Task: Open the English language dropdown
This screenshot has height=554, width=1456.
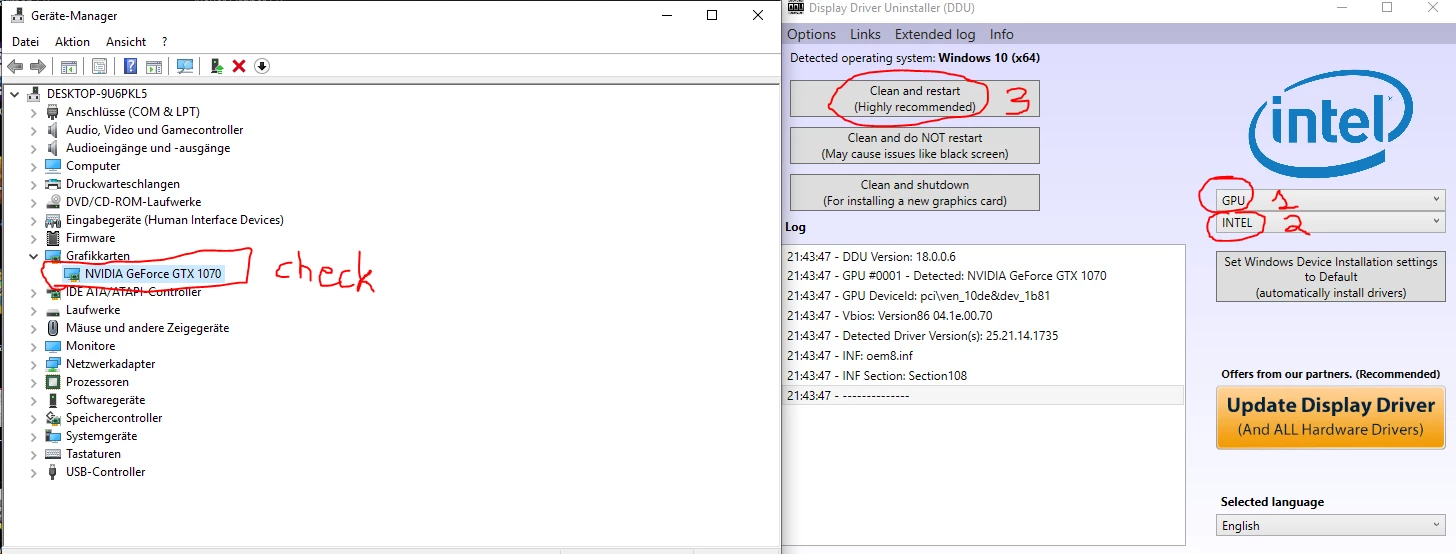Action: click(x=1331, y=526)
